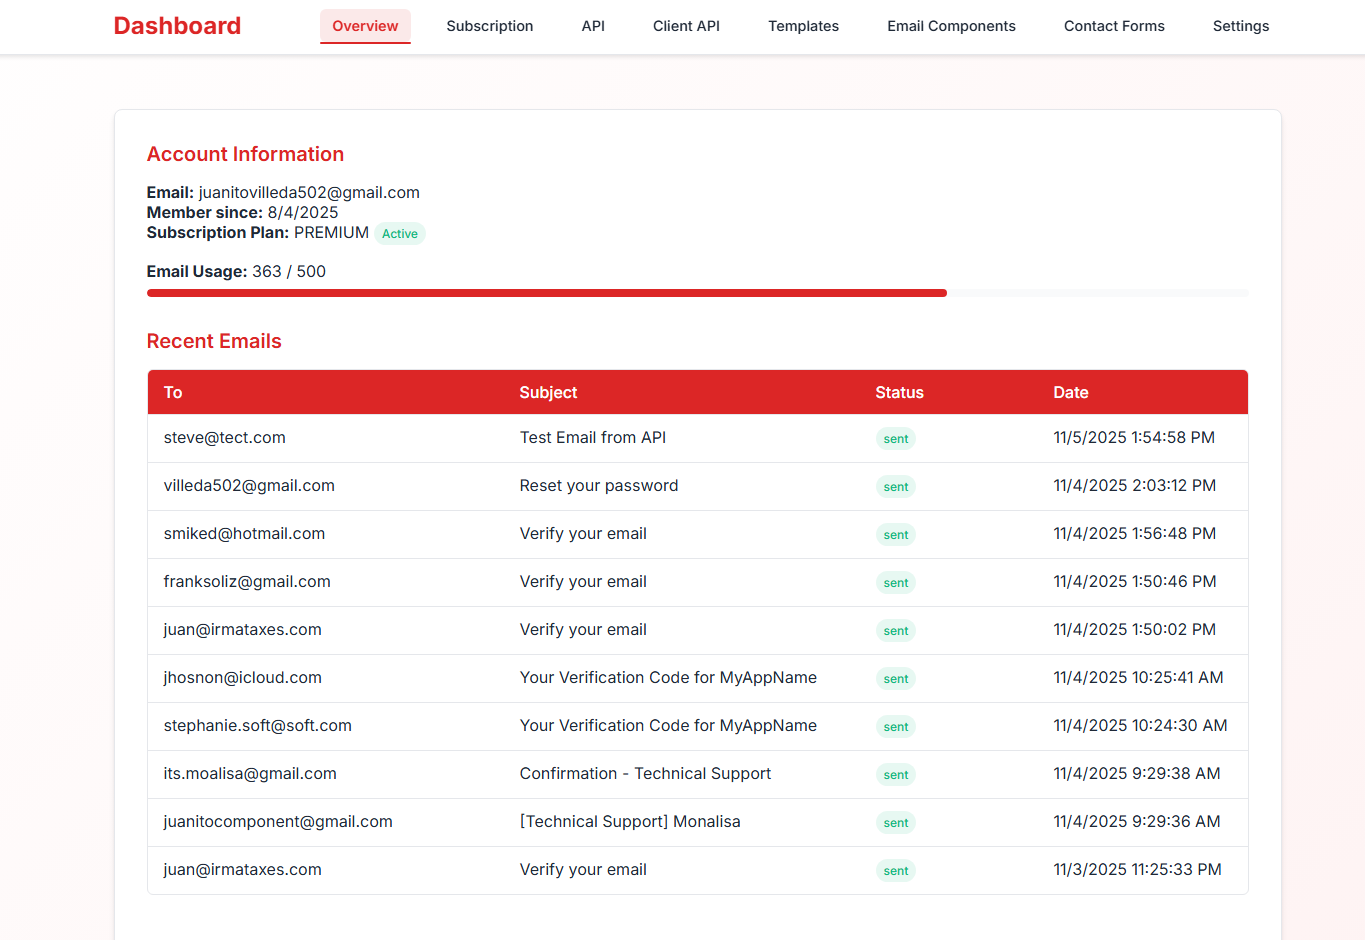Open the API tab
This screenshot has width=1365, height=940.
click(592, 26)
